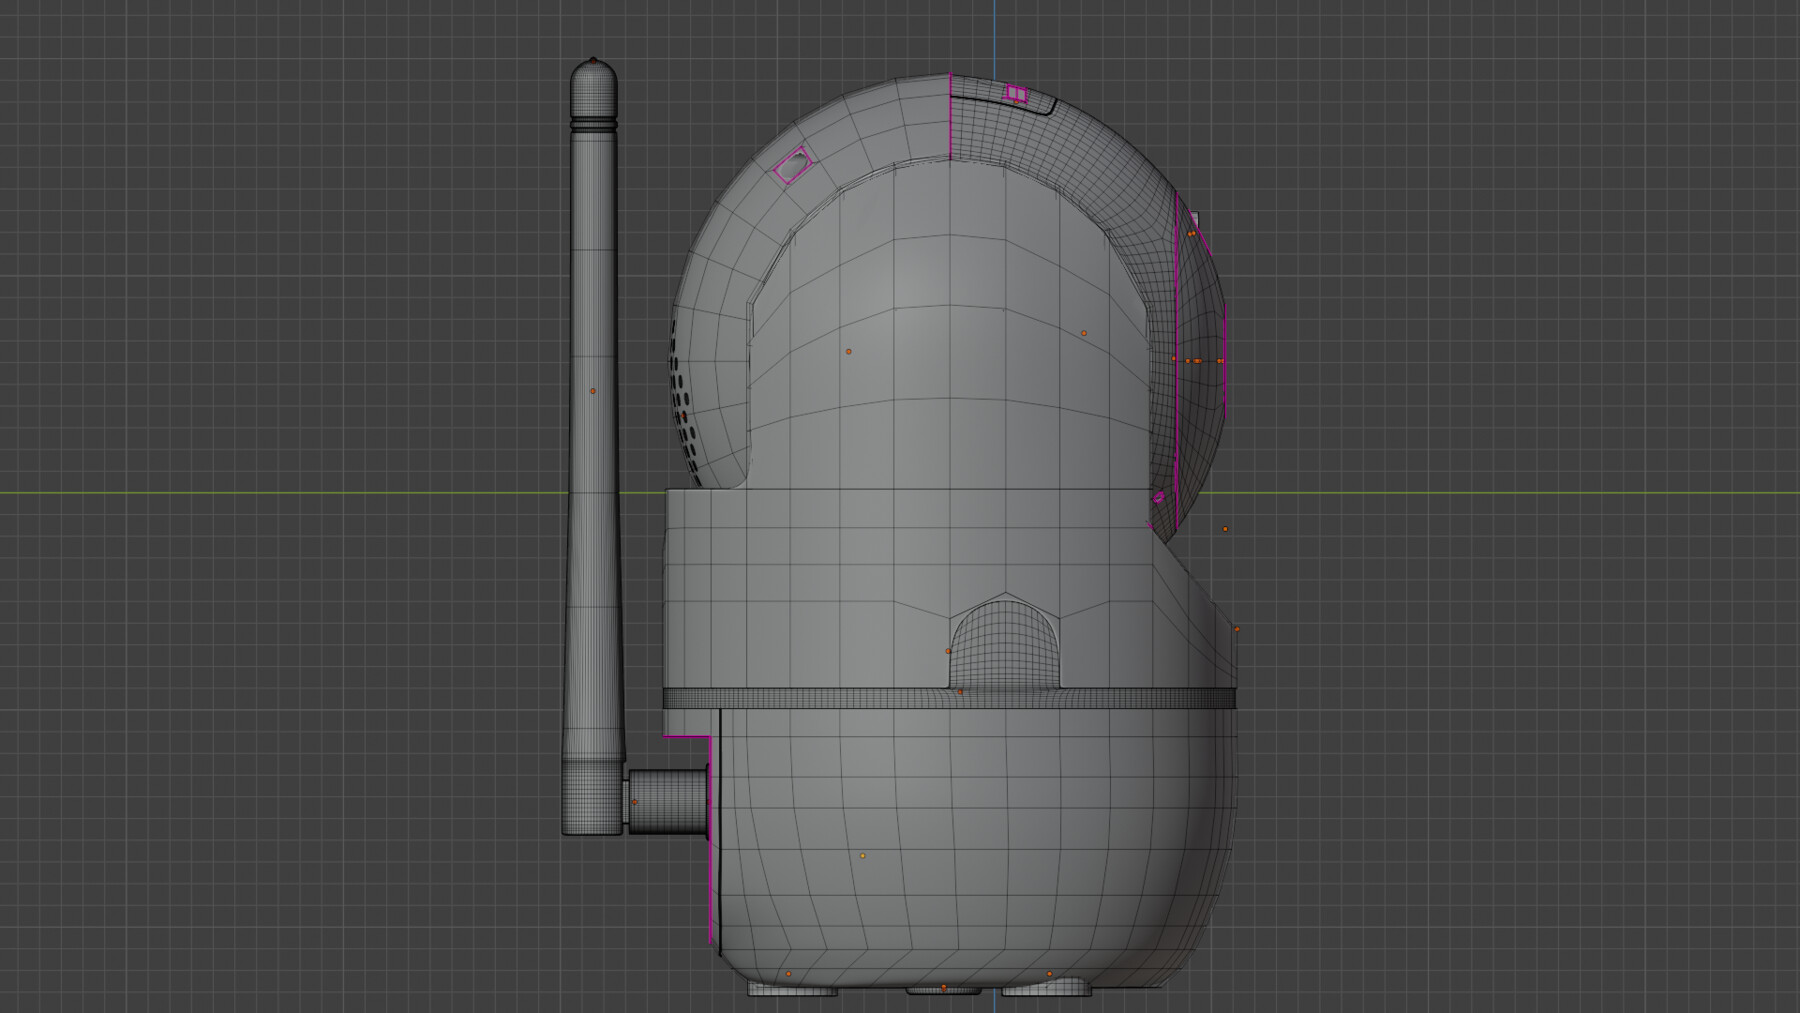The width and height of the screenshot is (1800, 1013).
Task: Click the pink button cutout near the sphere crown
Action: (x=793, y=165)
